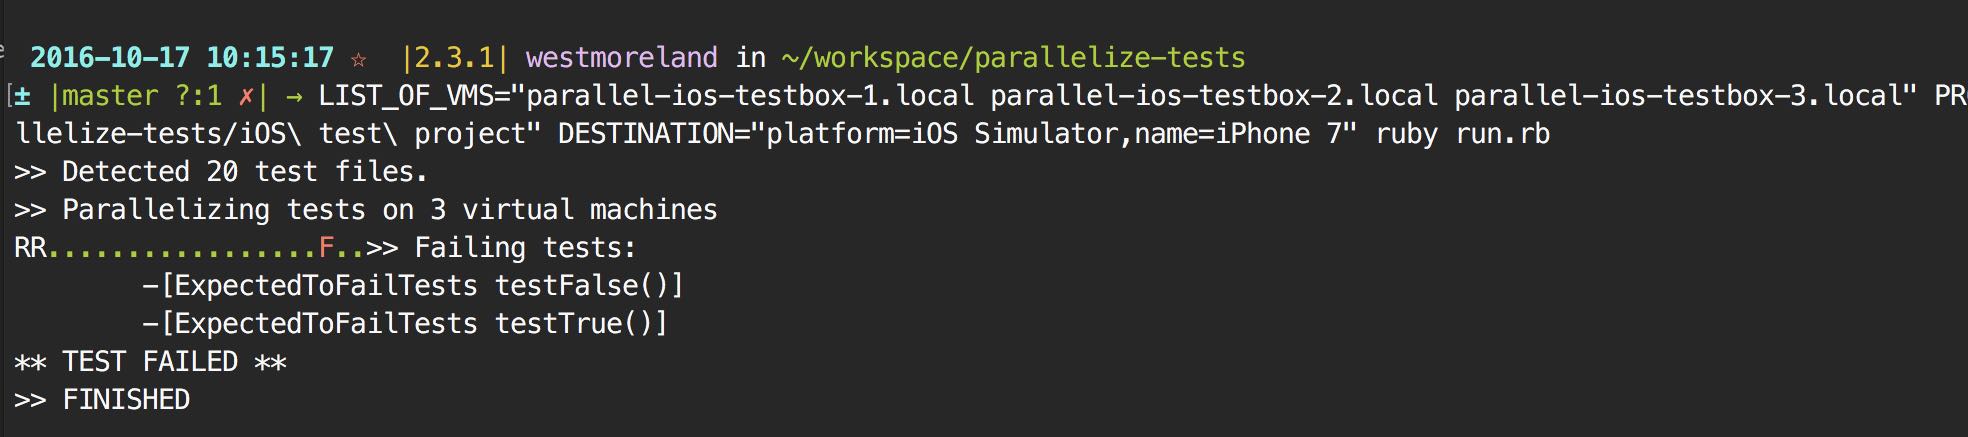Click the username westmoreland in the prompt
1968x437 pixels.
tap(621, 58)
